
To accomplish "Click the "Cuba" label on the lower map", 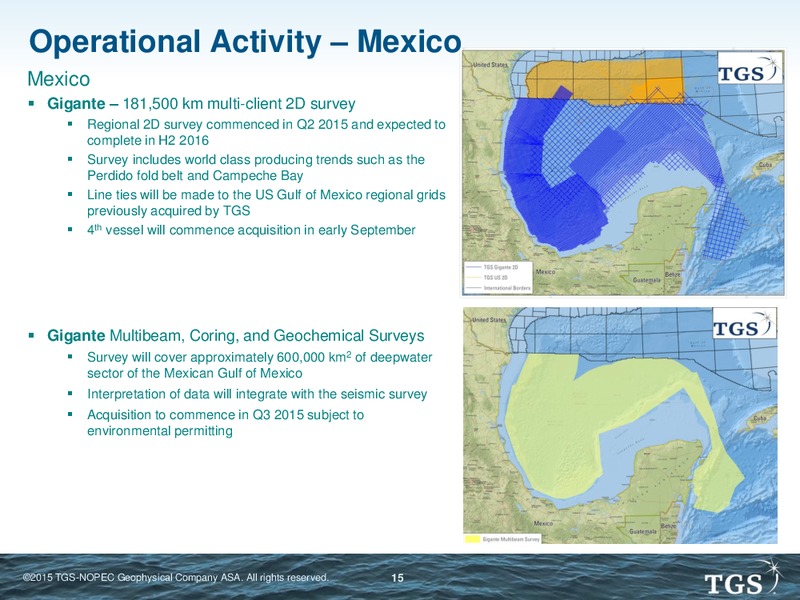I will [759, 418].
